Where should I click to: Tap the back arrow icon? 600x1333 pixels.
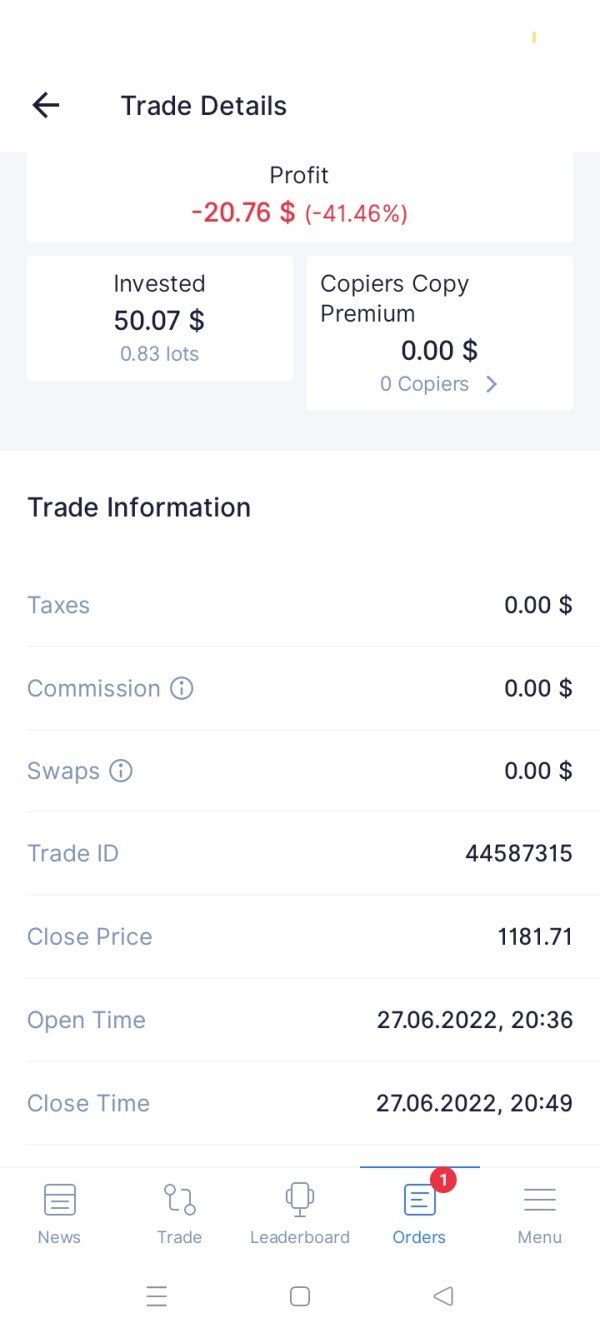[46, 105]
